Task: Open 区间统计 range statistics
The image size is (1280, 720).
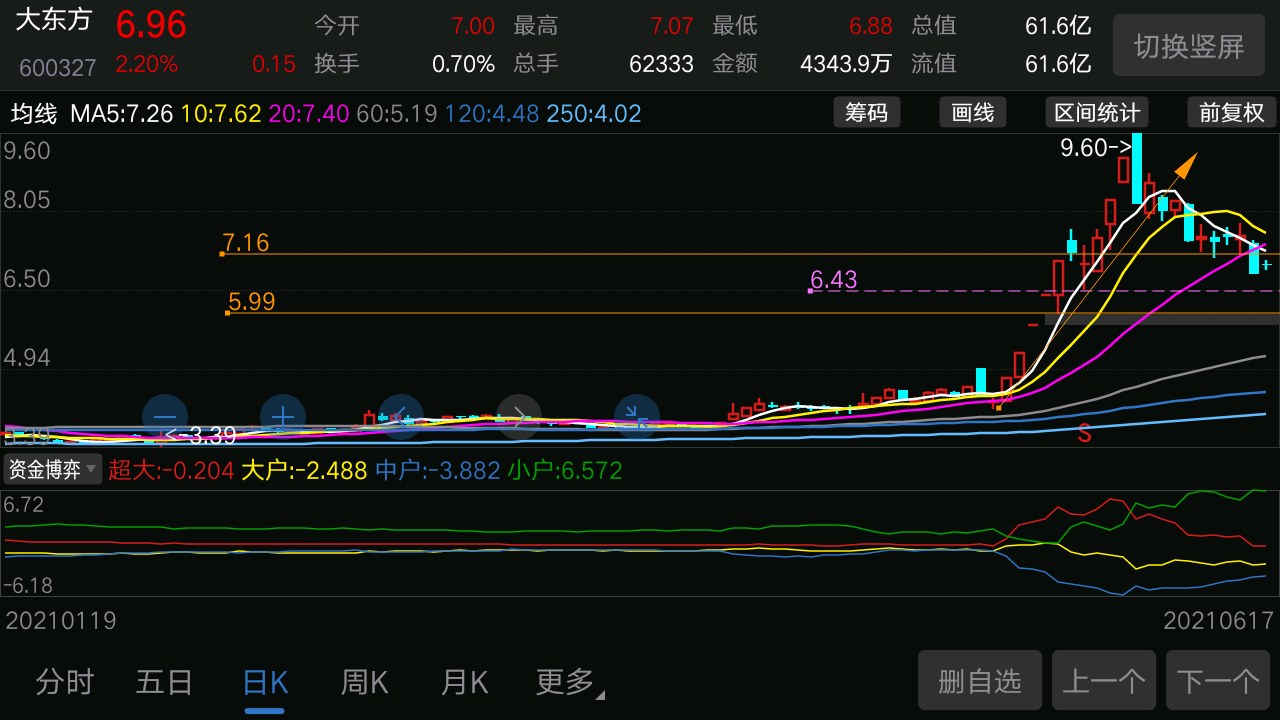Action: tap(1097, 112)
